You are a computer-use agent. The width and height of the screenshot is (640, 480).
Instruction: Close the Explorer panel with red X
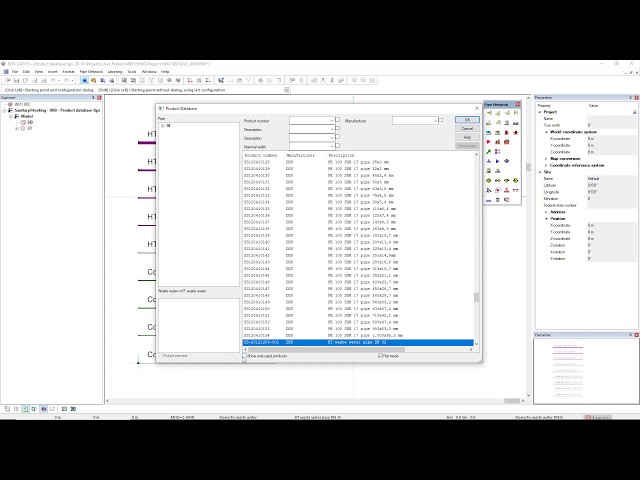[99, 98]
